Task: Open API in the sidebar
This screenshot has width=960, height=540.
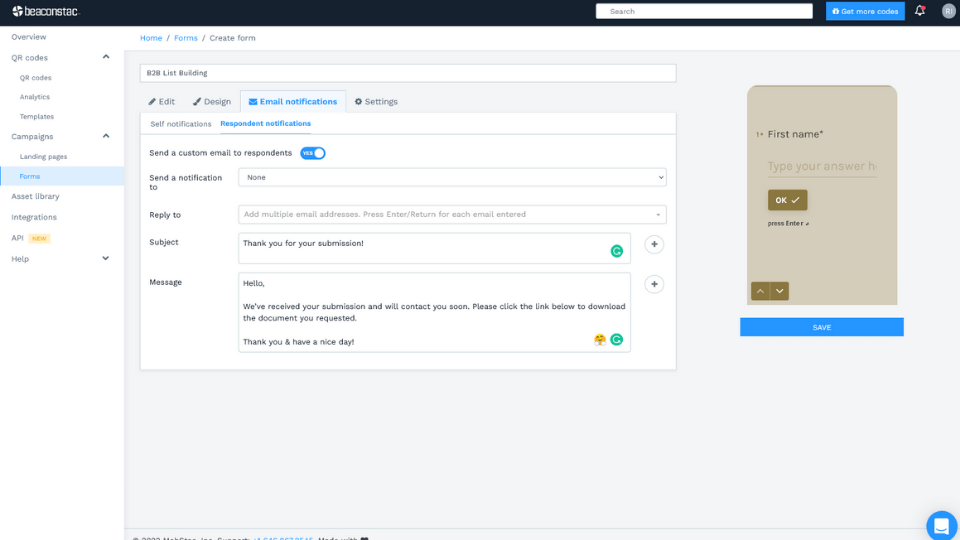Action: point(17,238)
